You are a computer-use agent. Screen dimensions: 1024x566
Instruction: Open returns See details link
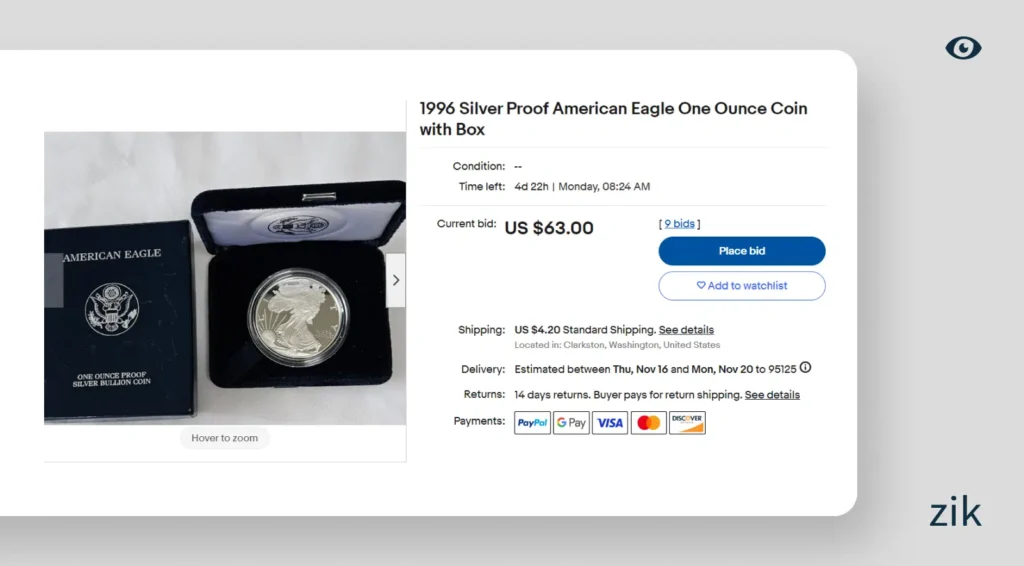pos(772,395)
